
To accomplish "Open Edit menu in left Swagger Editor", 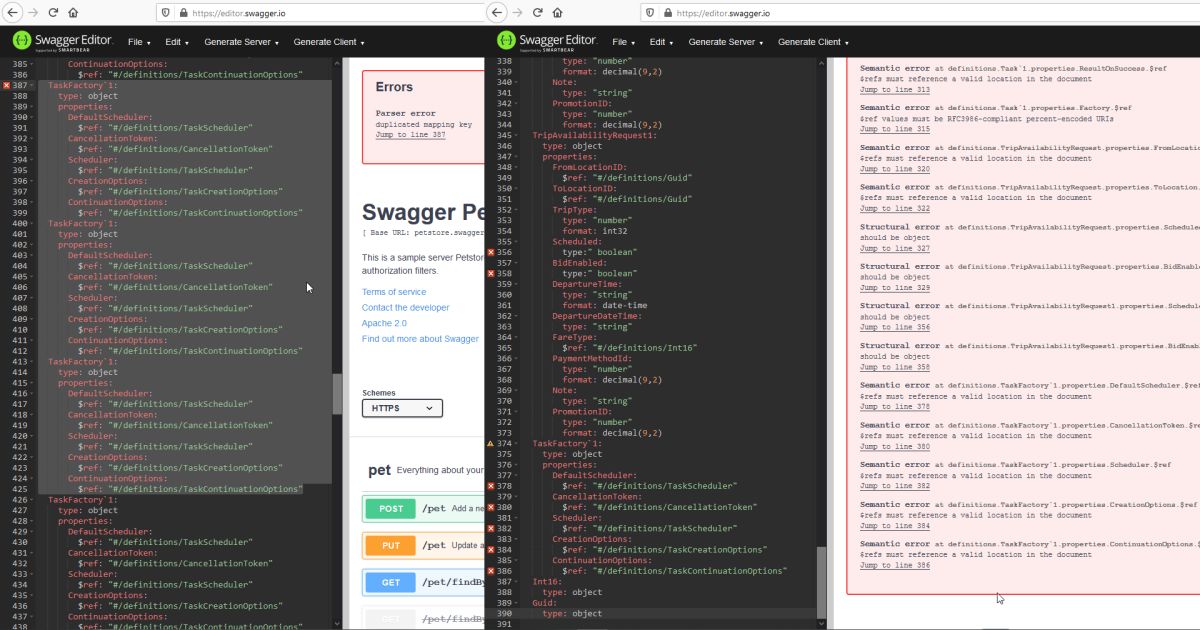I will 177,42.
